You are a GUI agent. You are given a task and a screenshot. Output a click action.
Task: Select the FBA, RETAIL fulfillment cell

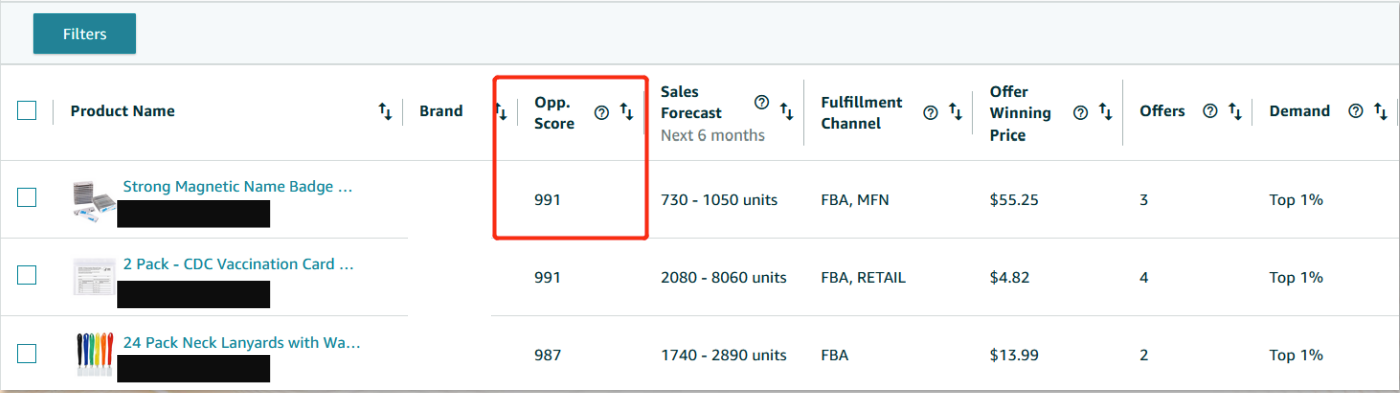click(x=863, y=277)
